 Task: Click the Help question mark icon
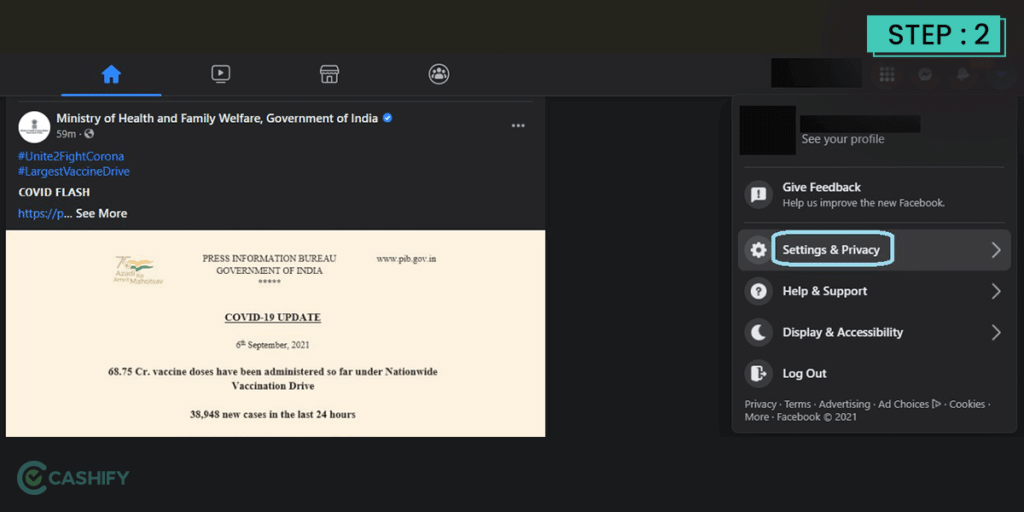pyautogui.click(x=758, y=291)
